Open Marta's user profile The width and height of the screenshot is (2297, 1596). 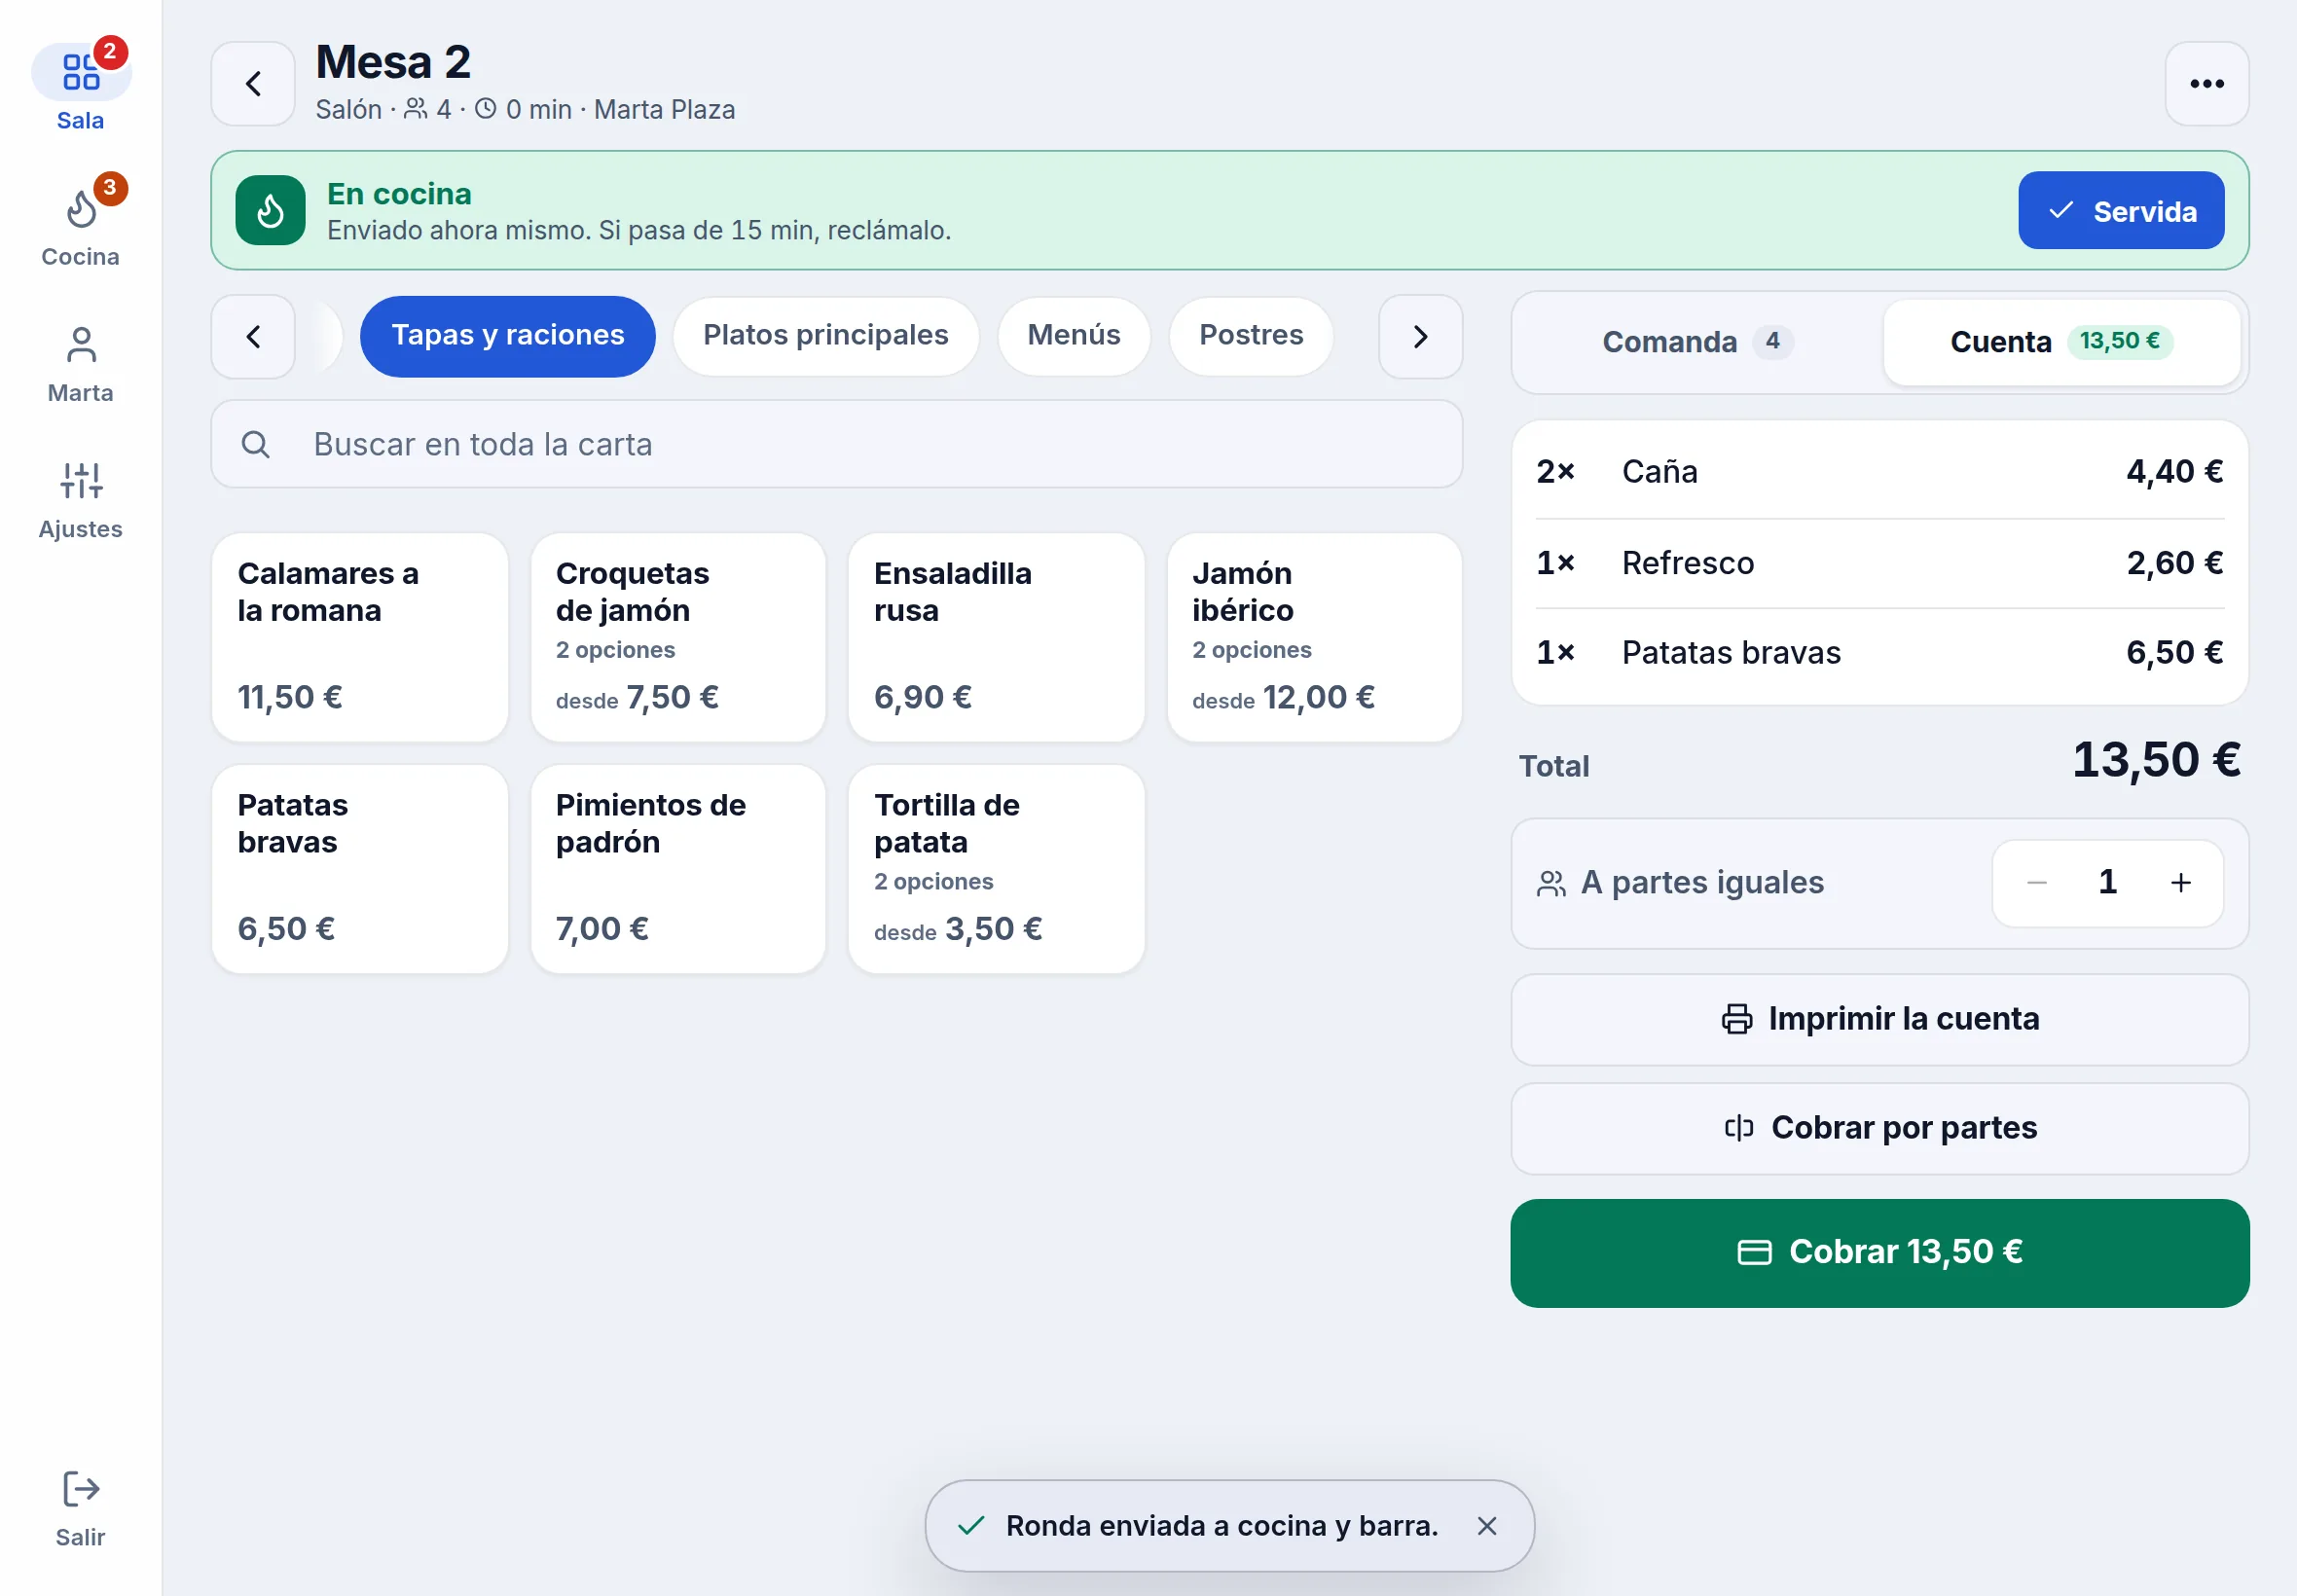coord(80,362)
